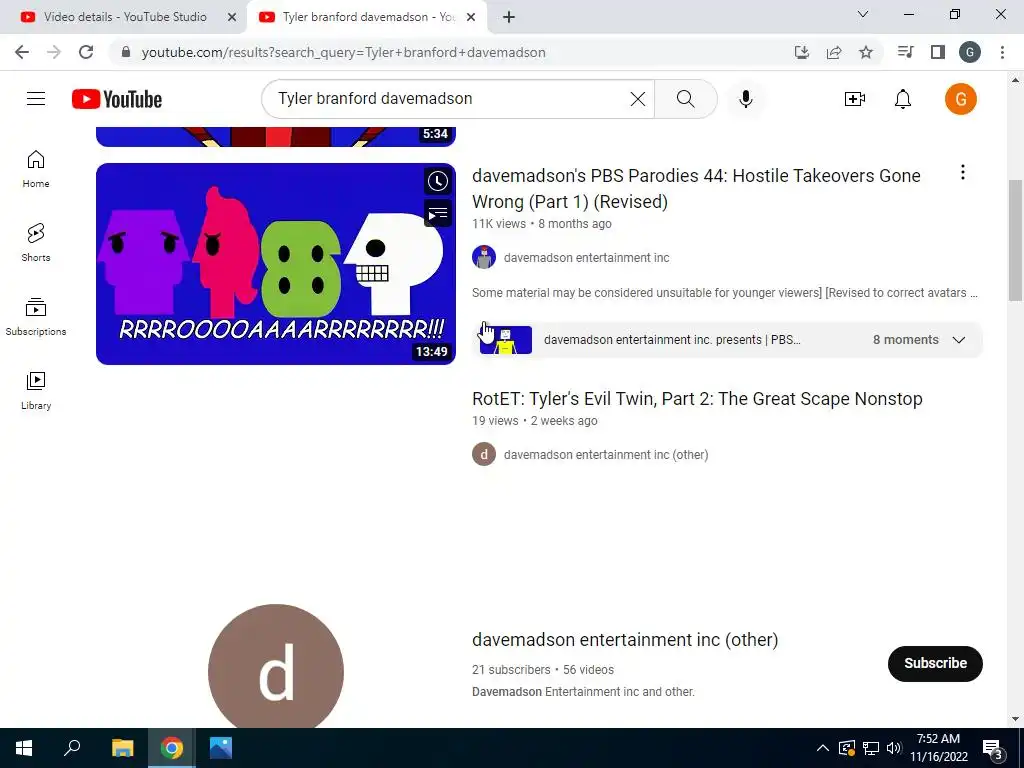This screenshot has height=768, width=1024.
Task: Open PBS Parodies 44 Hostile Takeovers video title
Action: pos(696,189)
